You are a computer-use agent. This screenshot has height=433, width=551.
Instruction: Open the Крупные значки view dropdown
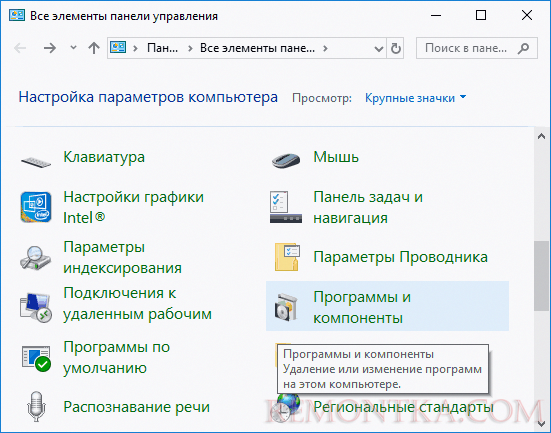click(415, 98)
